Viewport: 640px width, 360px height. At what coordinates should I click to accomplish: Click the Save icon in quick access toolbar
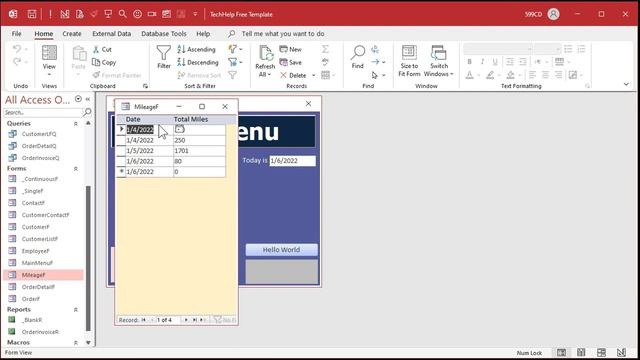[32, 14]
